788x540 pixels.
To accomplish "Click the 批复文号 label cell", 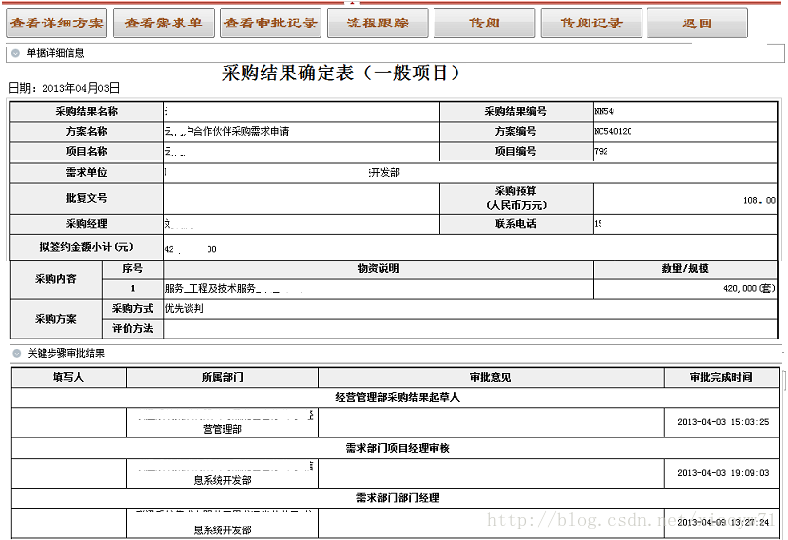I will (x=86, y=198).
